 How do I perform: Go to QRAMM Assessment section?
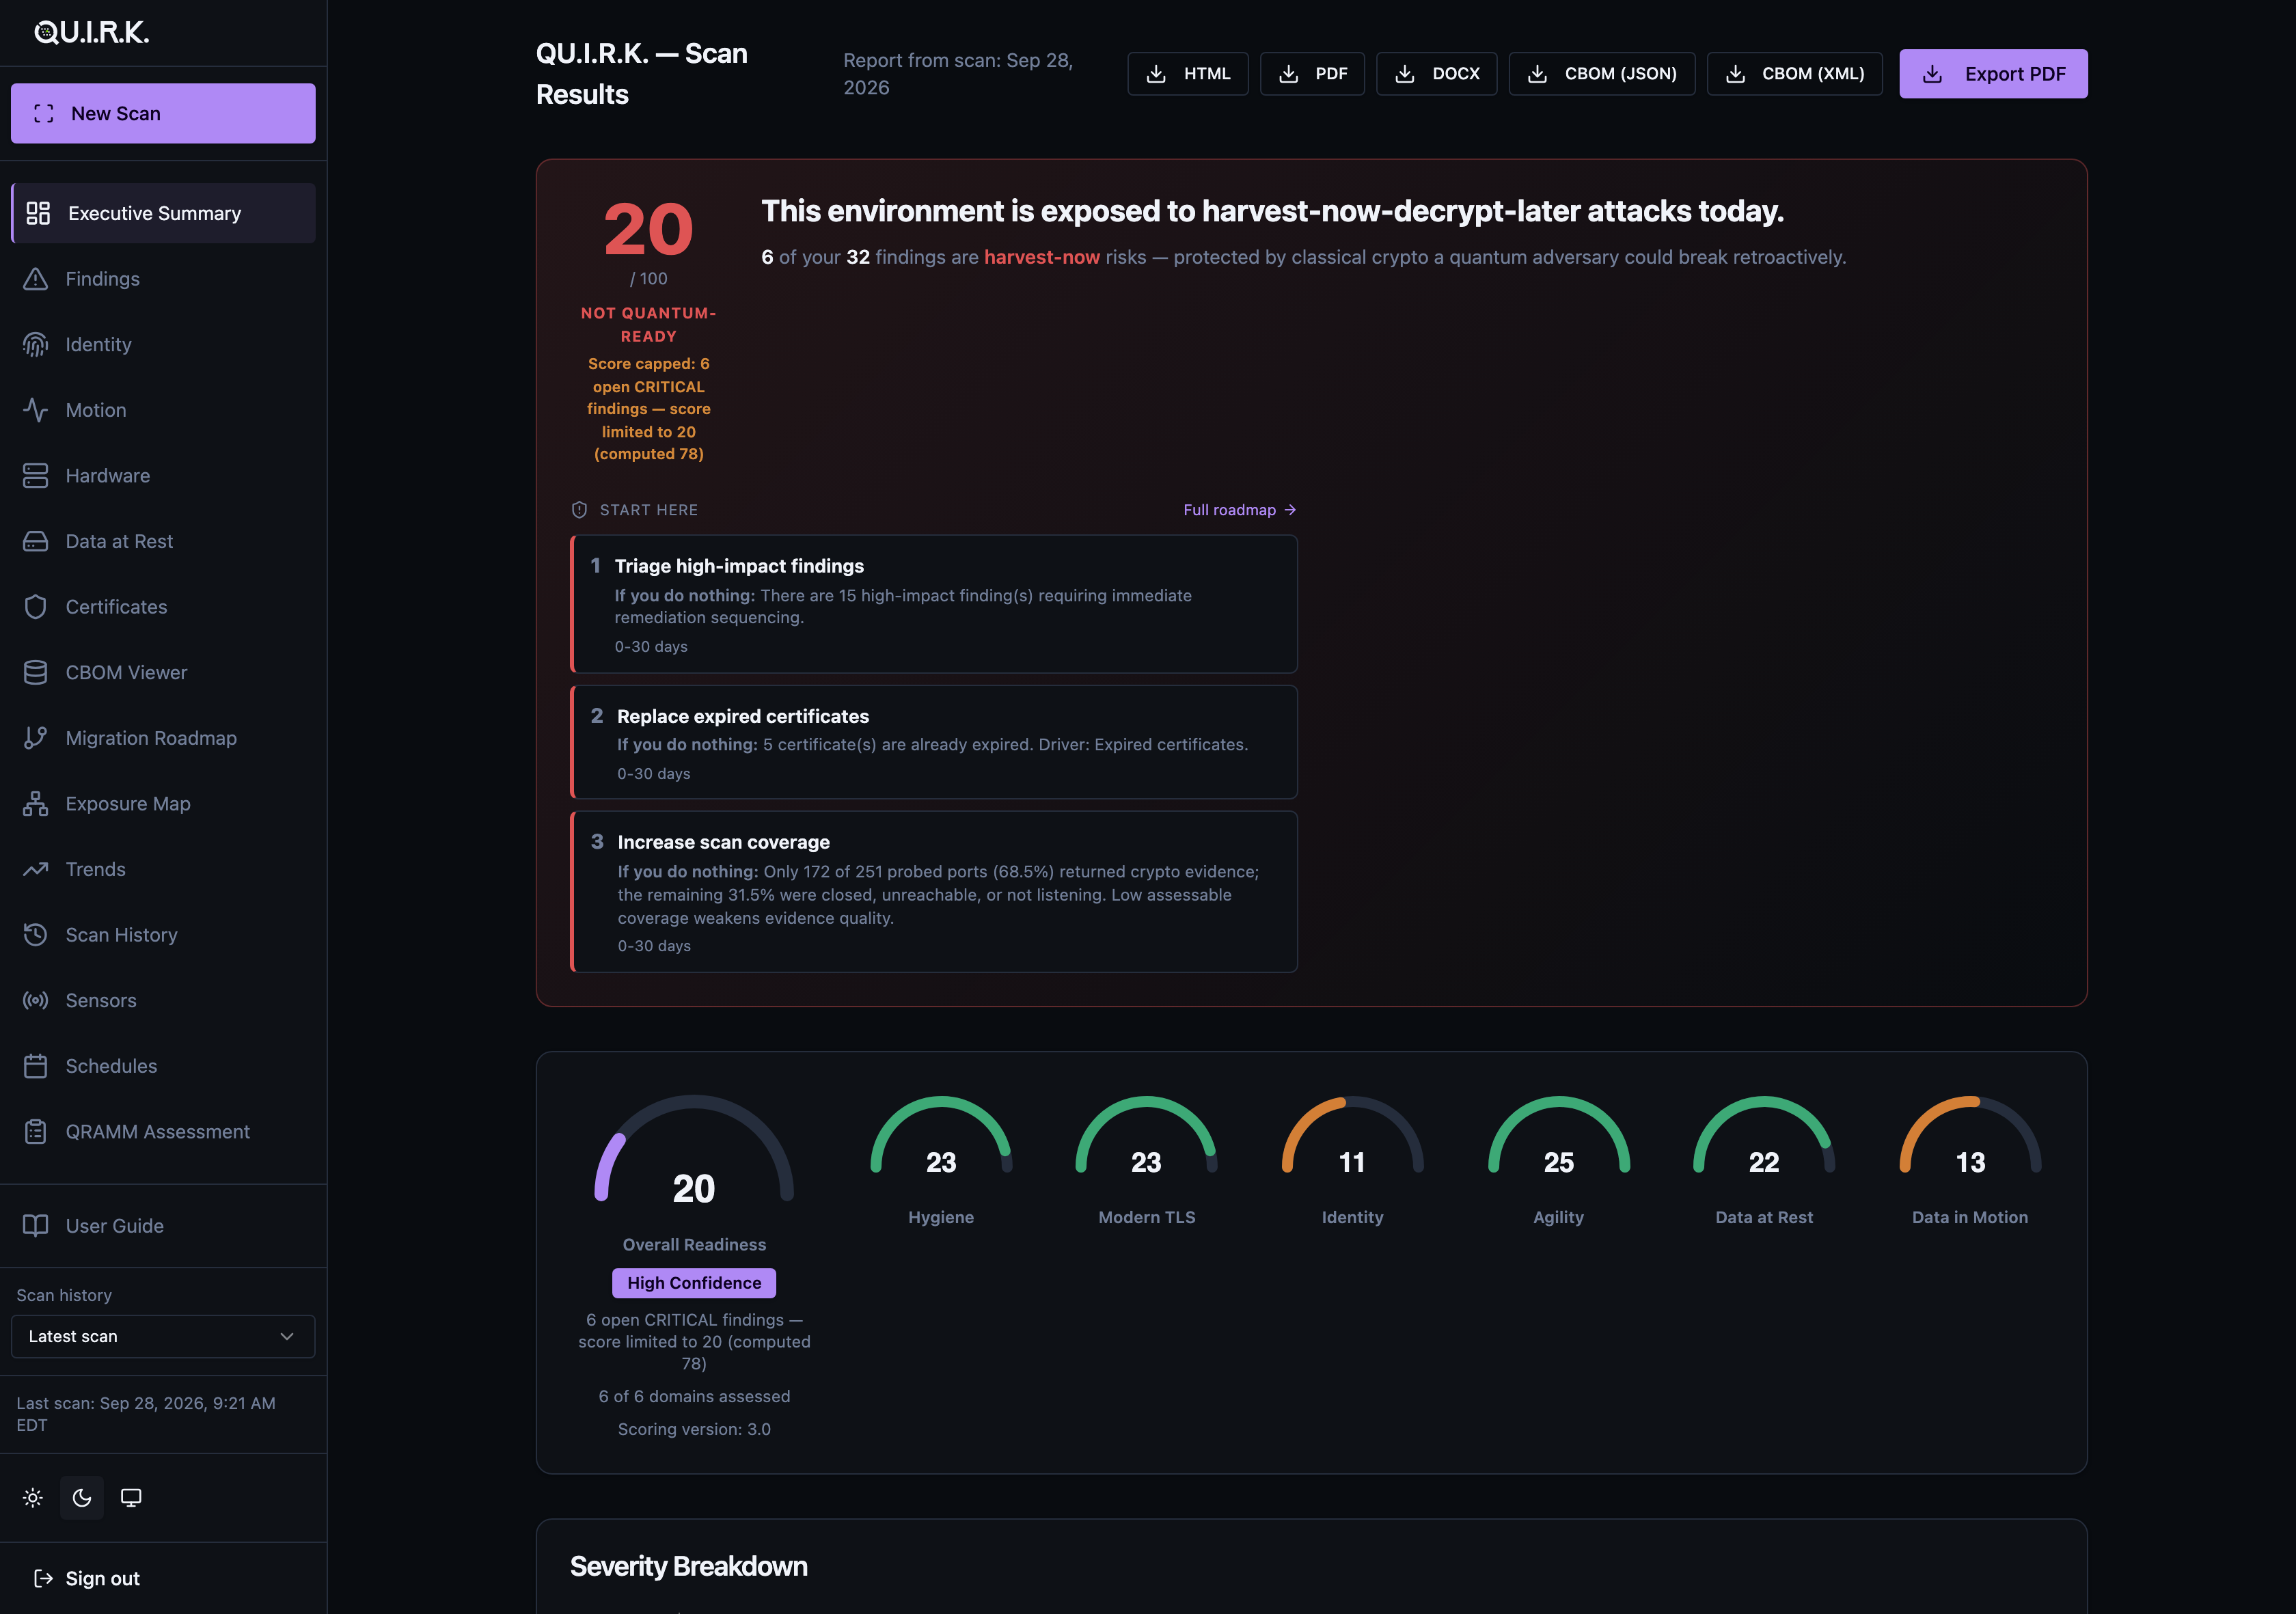click(163, 1132)
